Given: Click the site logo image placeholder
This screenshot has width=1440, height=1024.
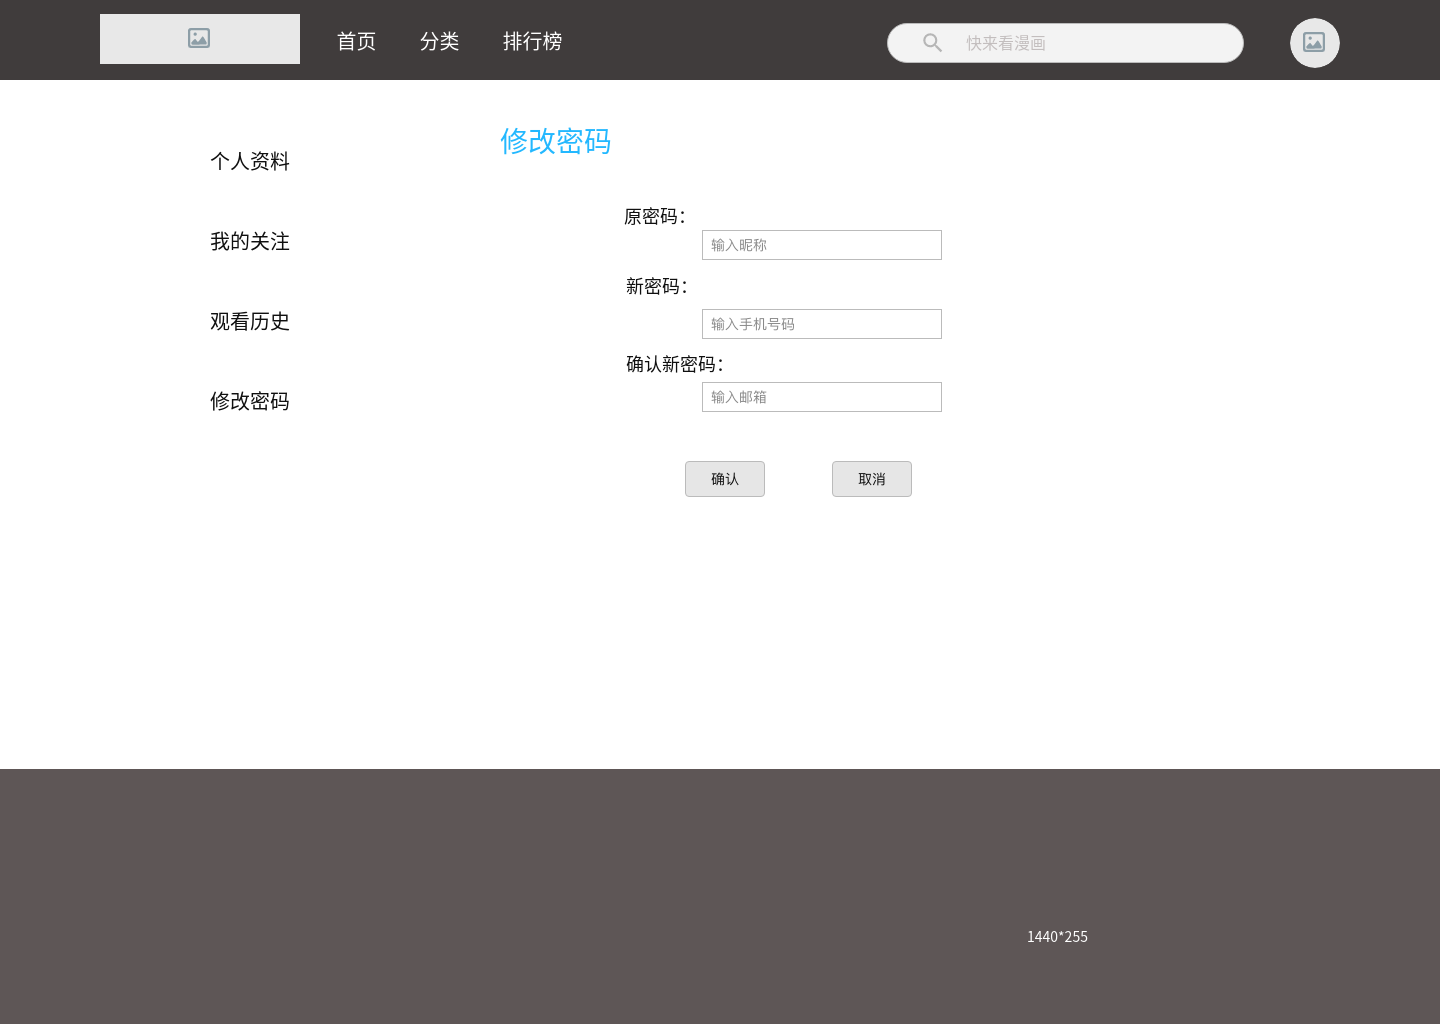Looking at the screenshot, I should tap(200, 39).
